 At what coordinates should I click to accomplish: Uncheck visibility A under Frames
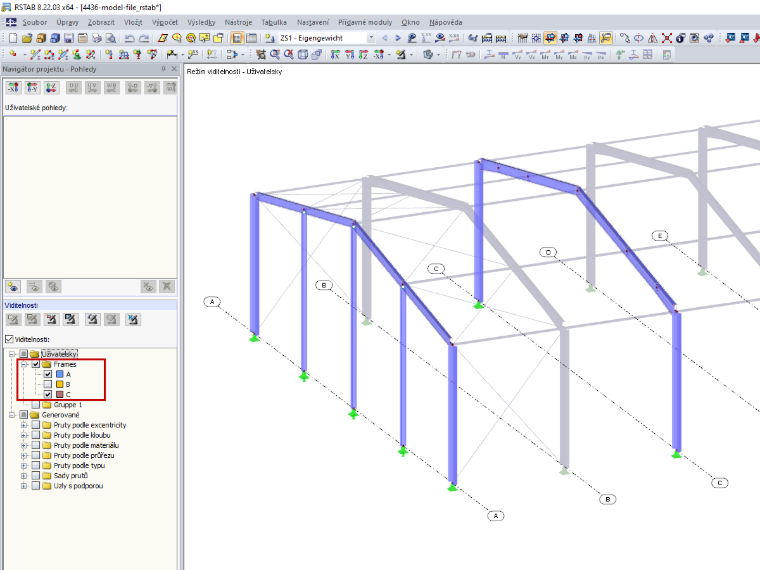[48, 374]
